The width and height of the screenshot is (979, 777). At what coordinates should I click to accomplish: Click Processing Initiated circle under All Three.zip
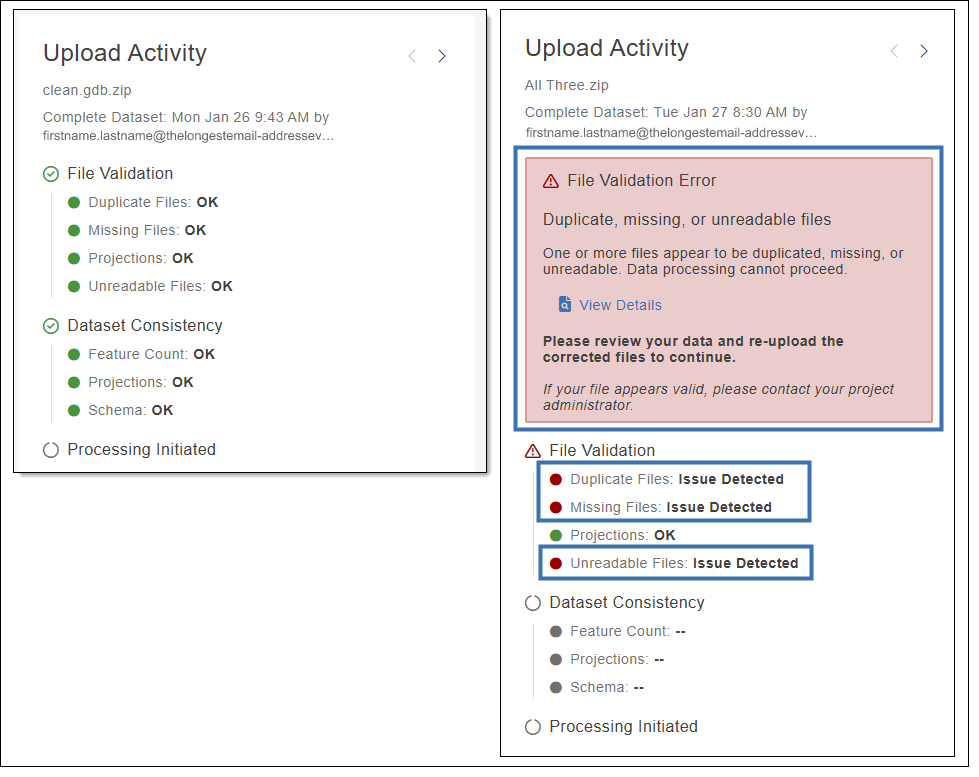click(533, 727)
